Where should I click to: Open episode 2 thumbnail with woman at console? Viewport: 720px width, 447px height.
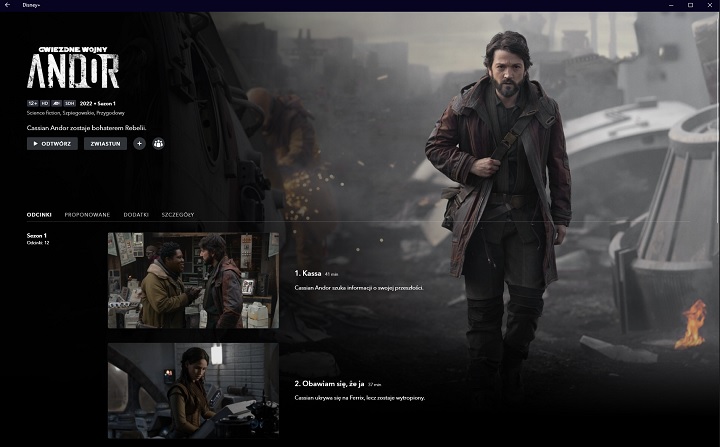[x=193, y=390]
